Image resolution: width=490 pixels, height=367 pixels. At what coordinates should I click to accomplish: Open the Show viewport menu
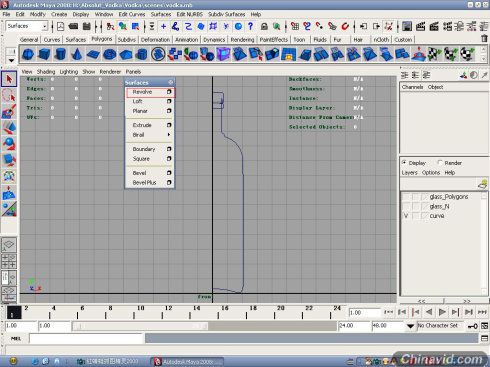pos(88,72)
